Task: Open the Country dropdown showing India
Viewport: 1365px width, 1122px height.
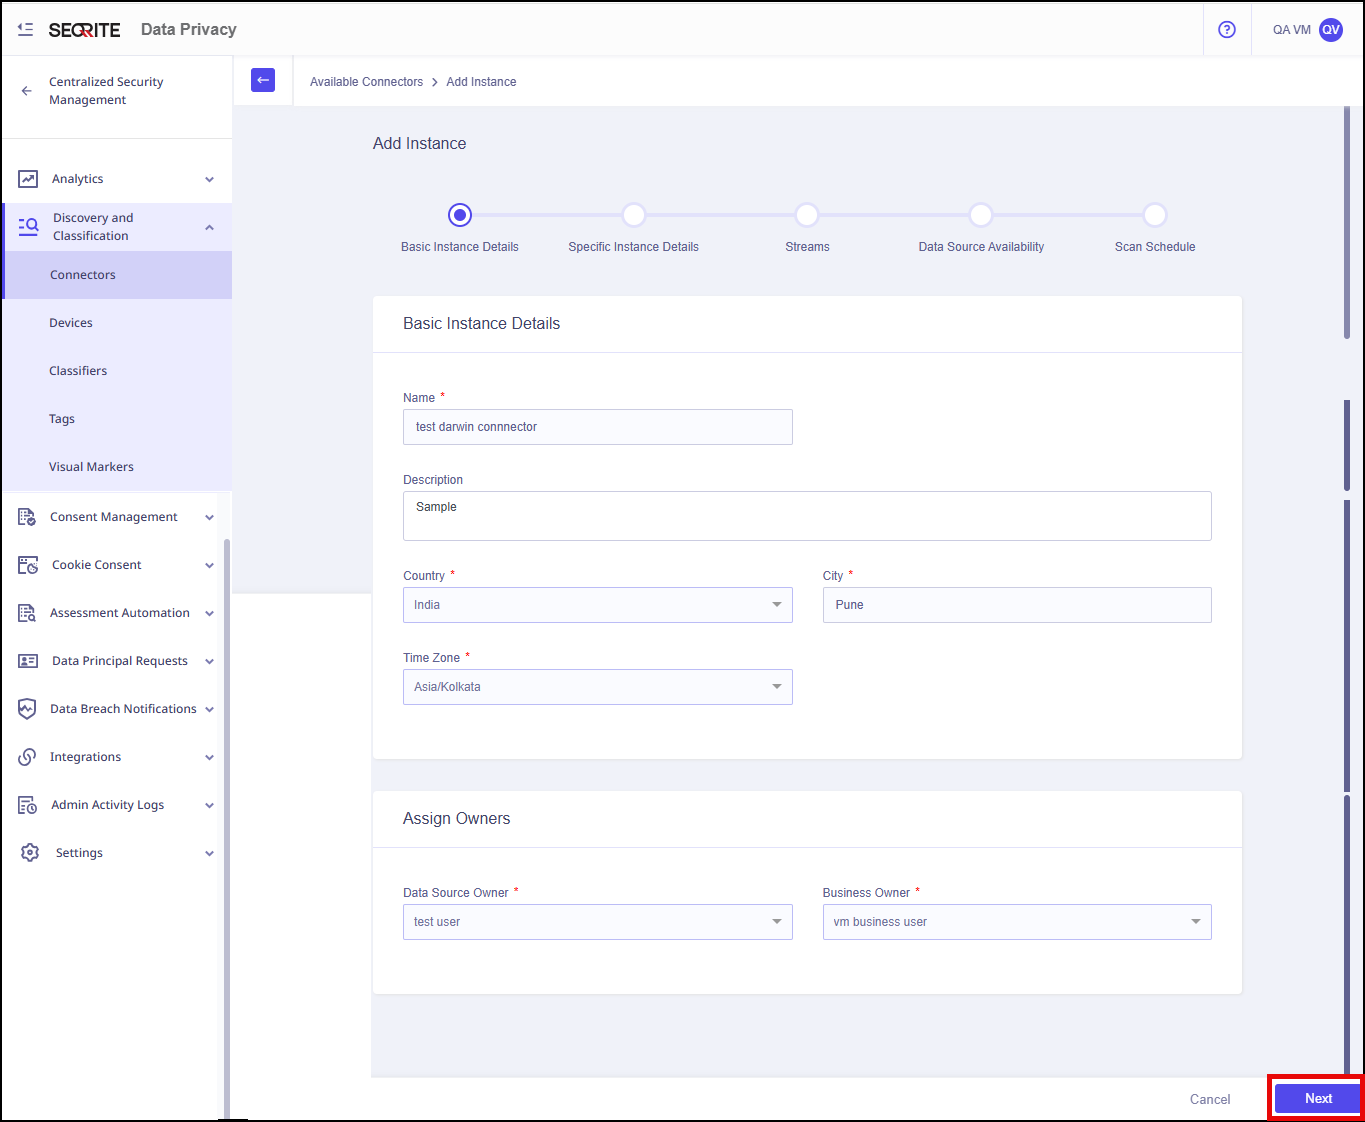Action: (597, 605)
